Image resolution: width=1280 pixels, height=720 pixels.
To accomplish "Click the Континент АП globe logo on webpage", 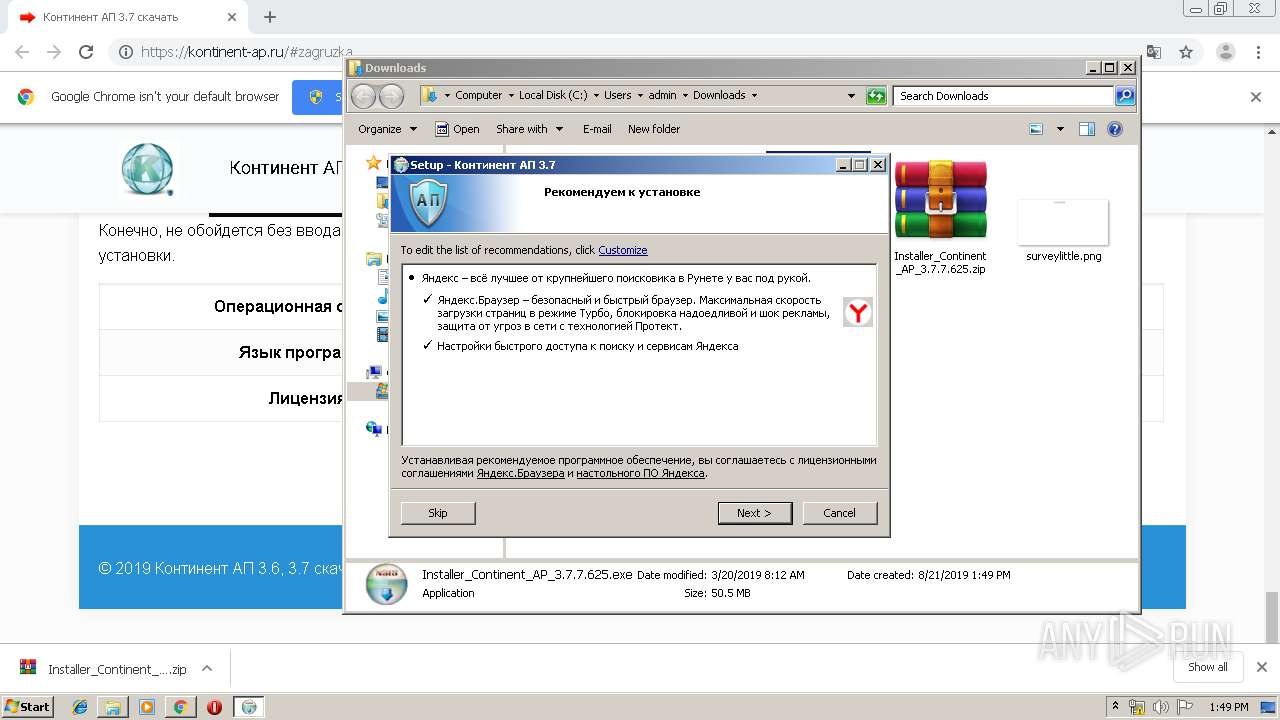I will coord(147,168).
